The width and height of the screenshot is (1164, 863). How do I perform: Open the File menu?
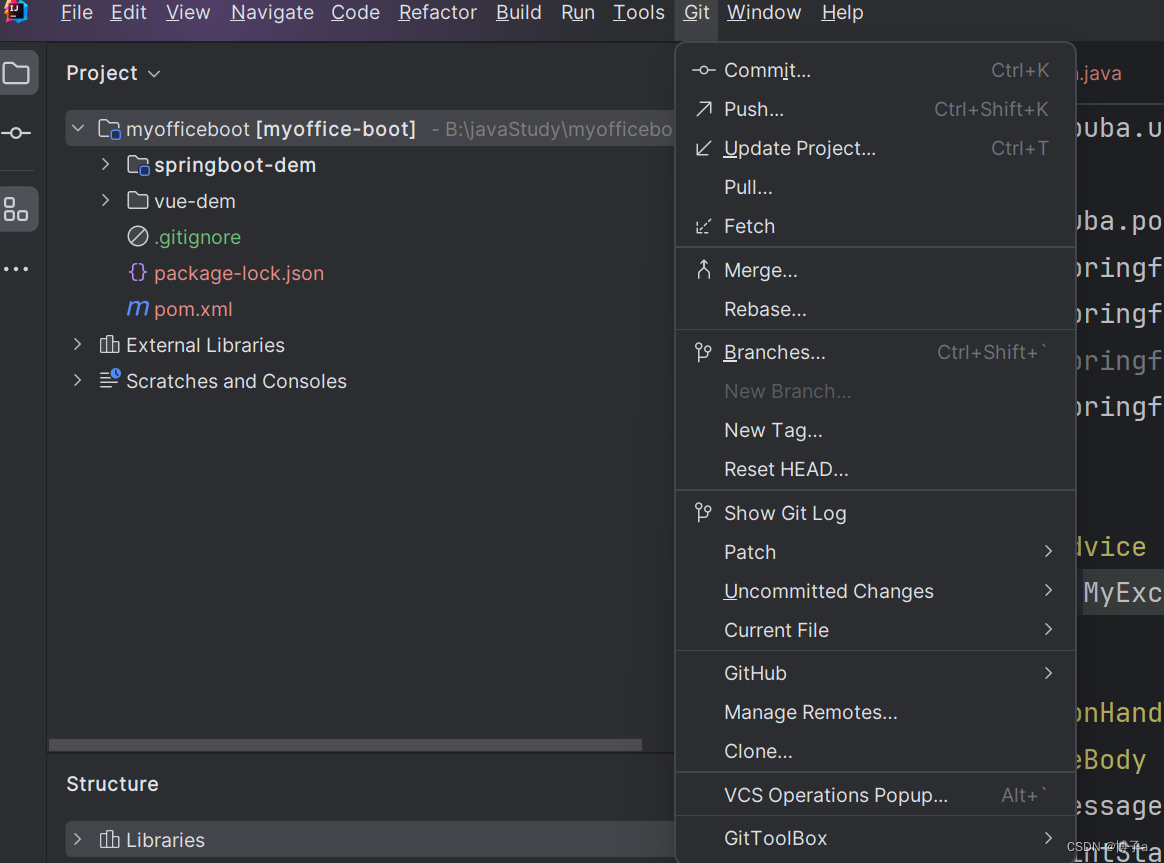76,13
